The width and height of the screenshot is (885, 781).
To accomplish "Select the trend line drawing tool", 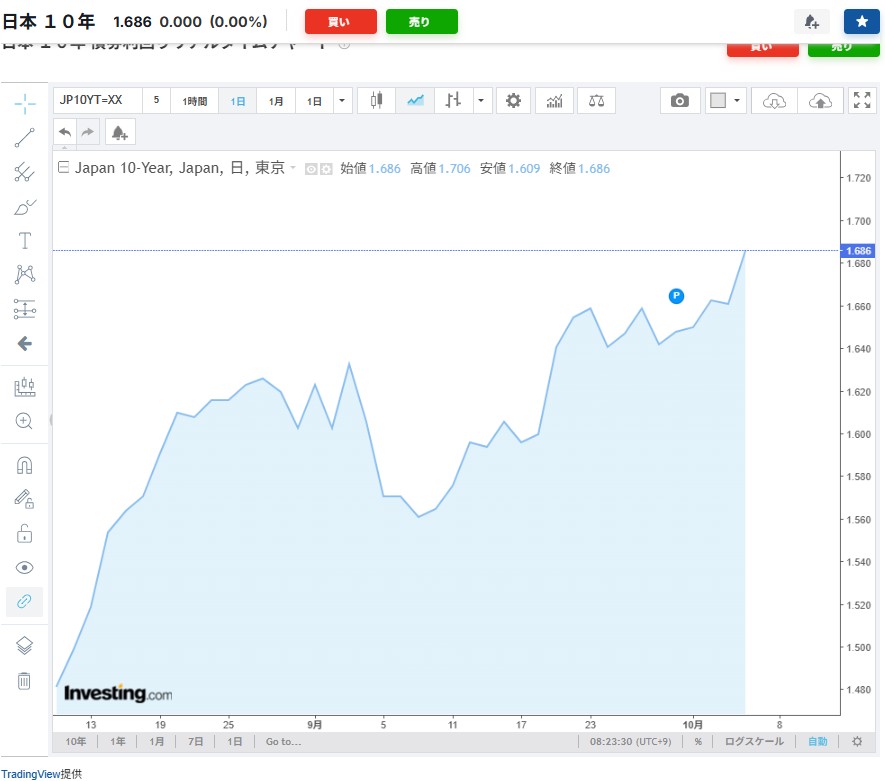I will click(x=25, y=138).
